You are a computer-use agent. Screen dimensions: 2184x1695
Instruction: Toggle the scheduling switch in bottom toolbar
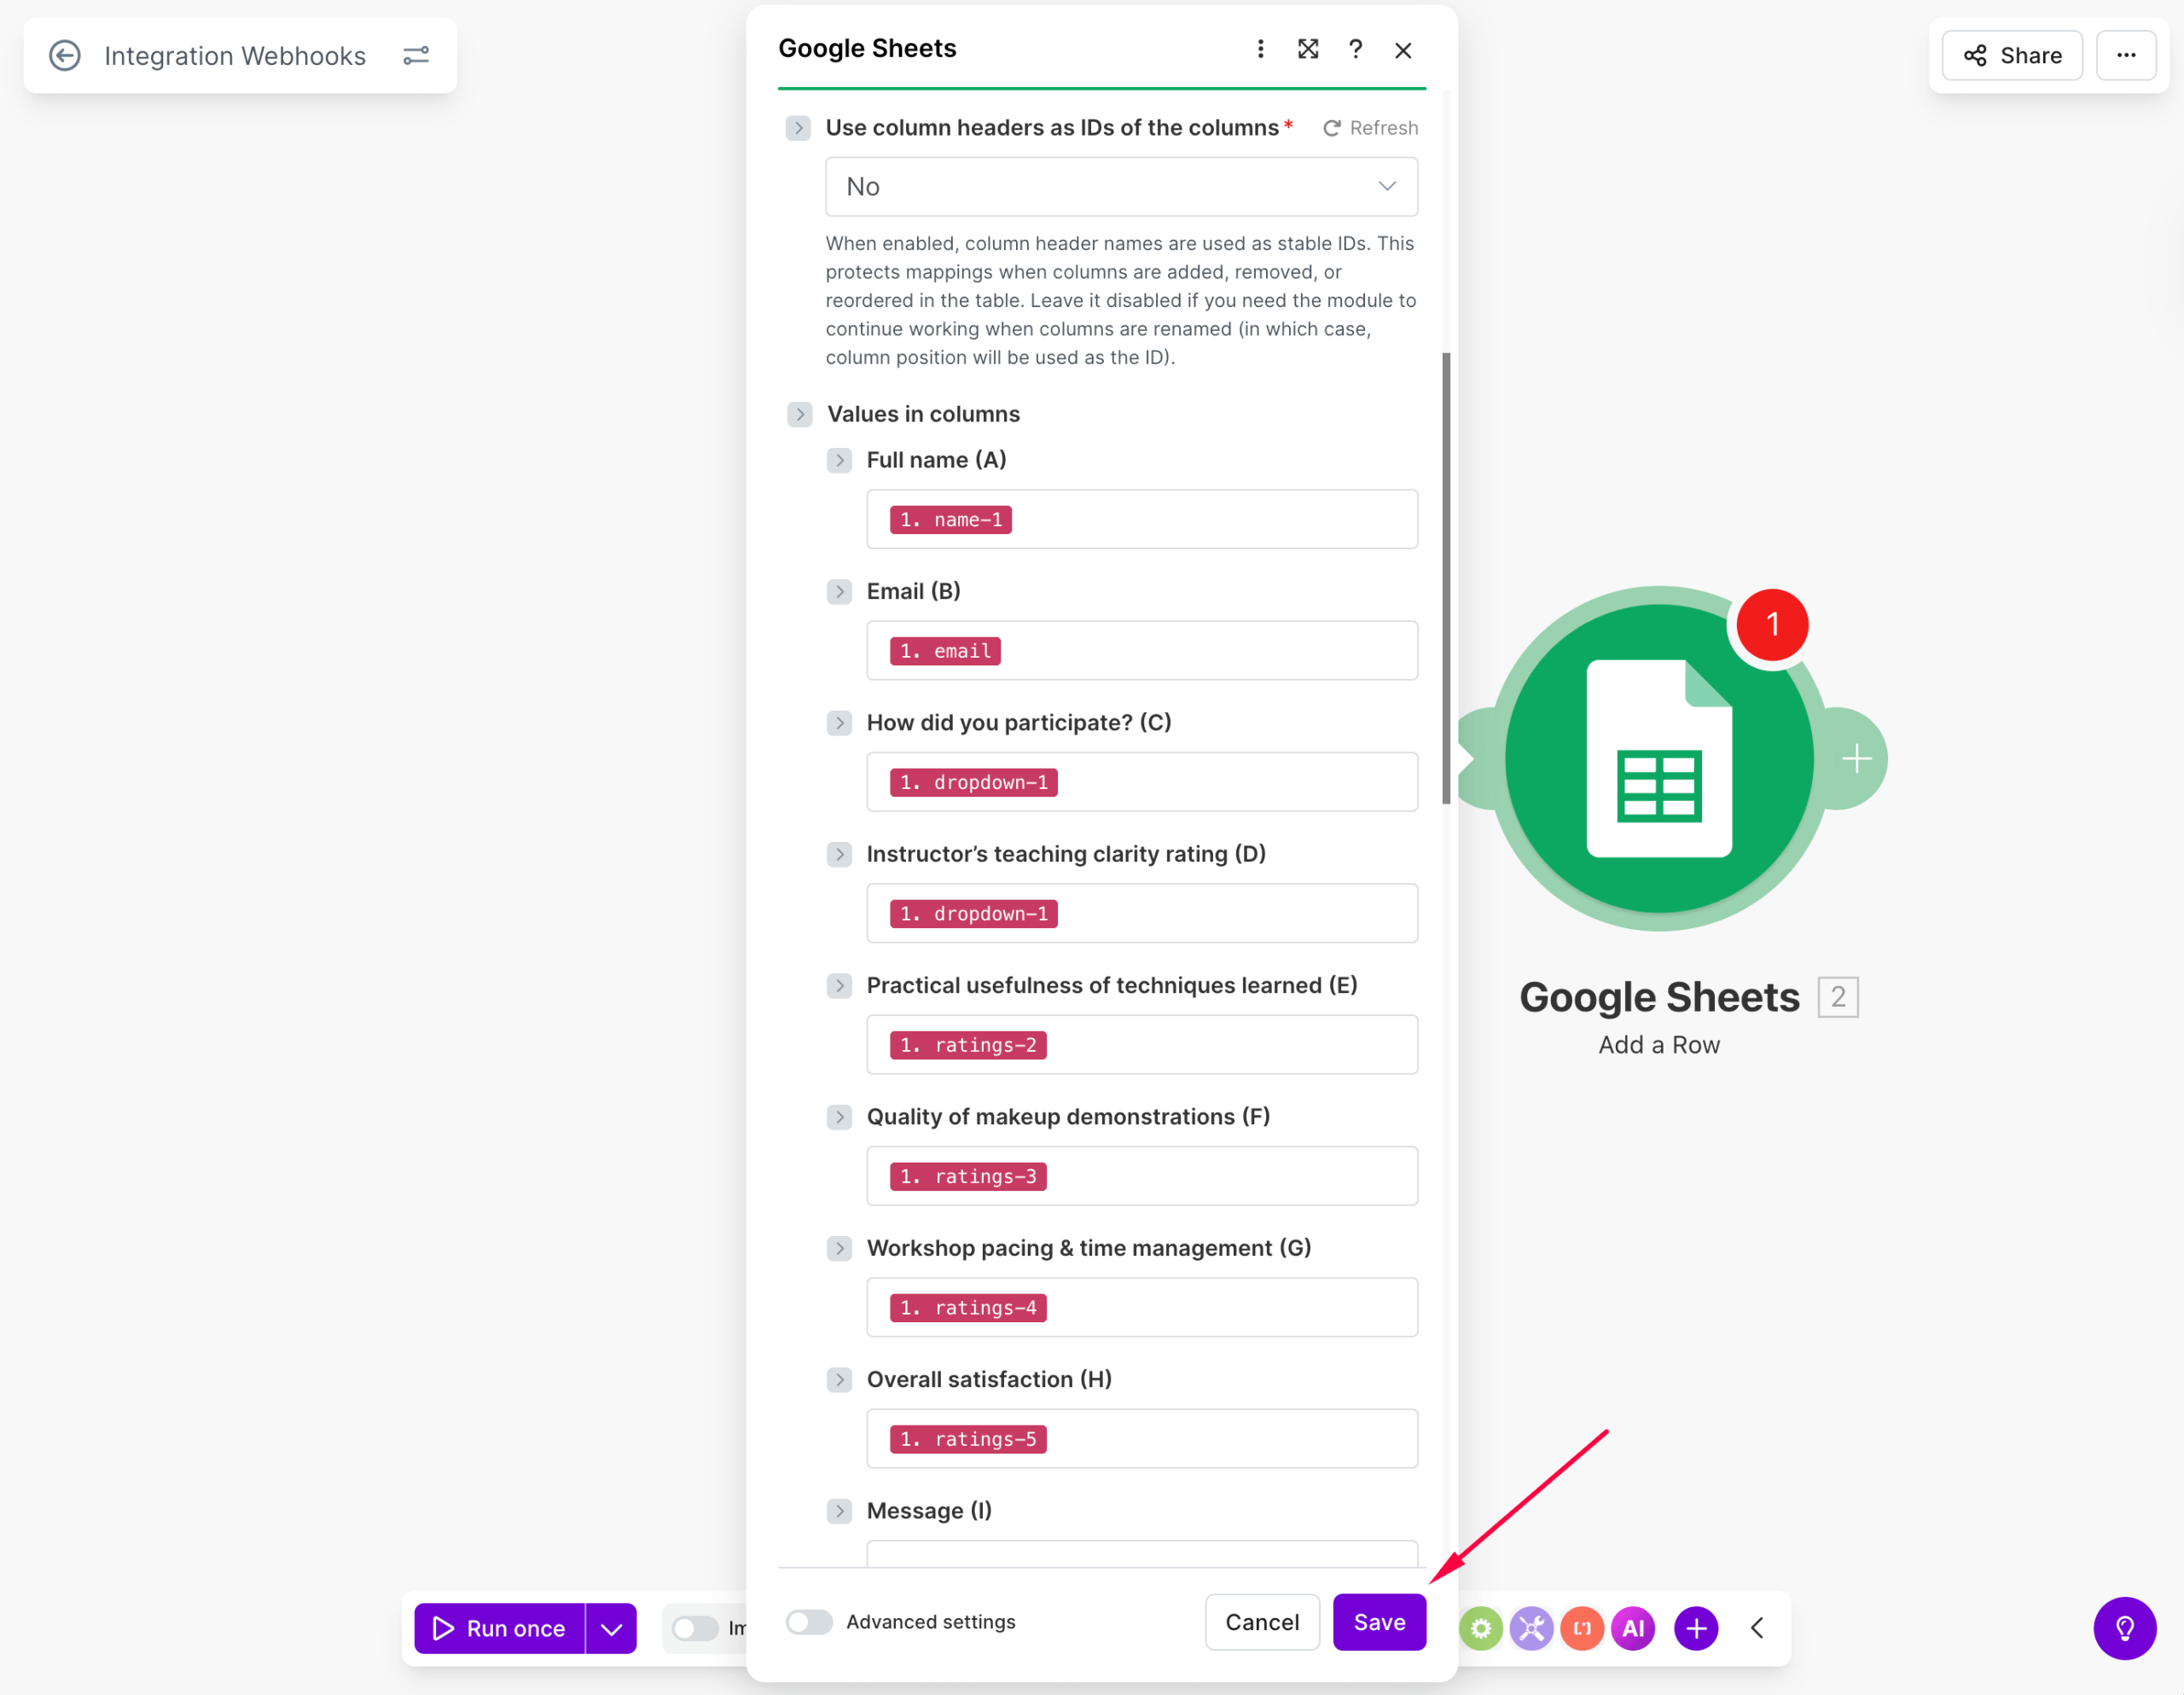[x=694, y=1629]
